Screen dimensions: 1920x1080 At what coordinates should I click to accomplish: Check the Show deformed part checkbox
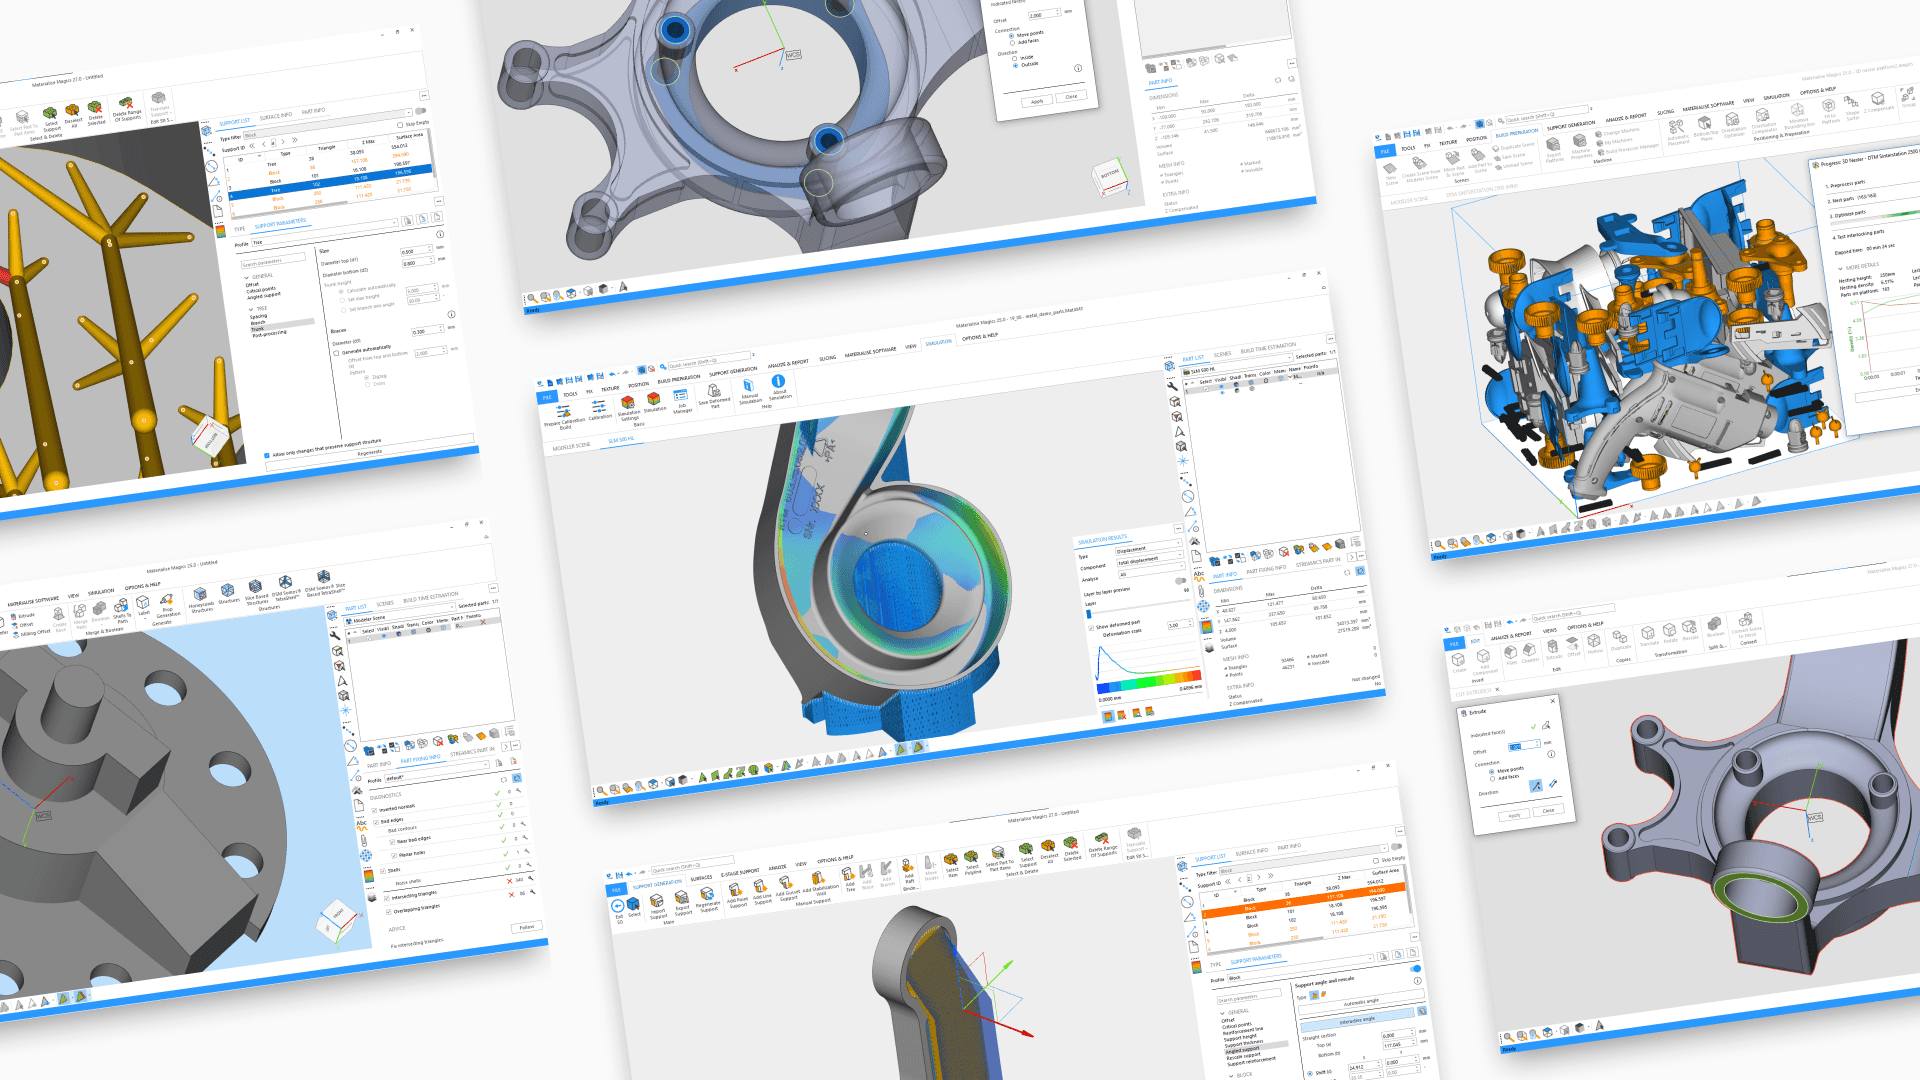point(1091,628)
